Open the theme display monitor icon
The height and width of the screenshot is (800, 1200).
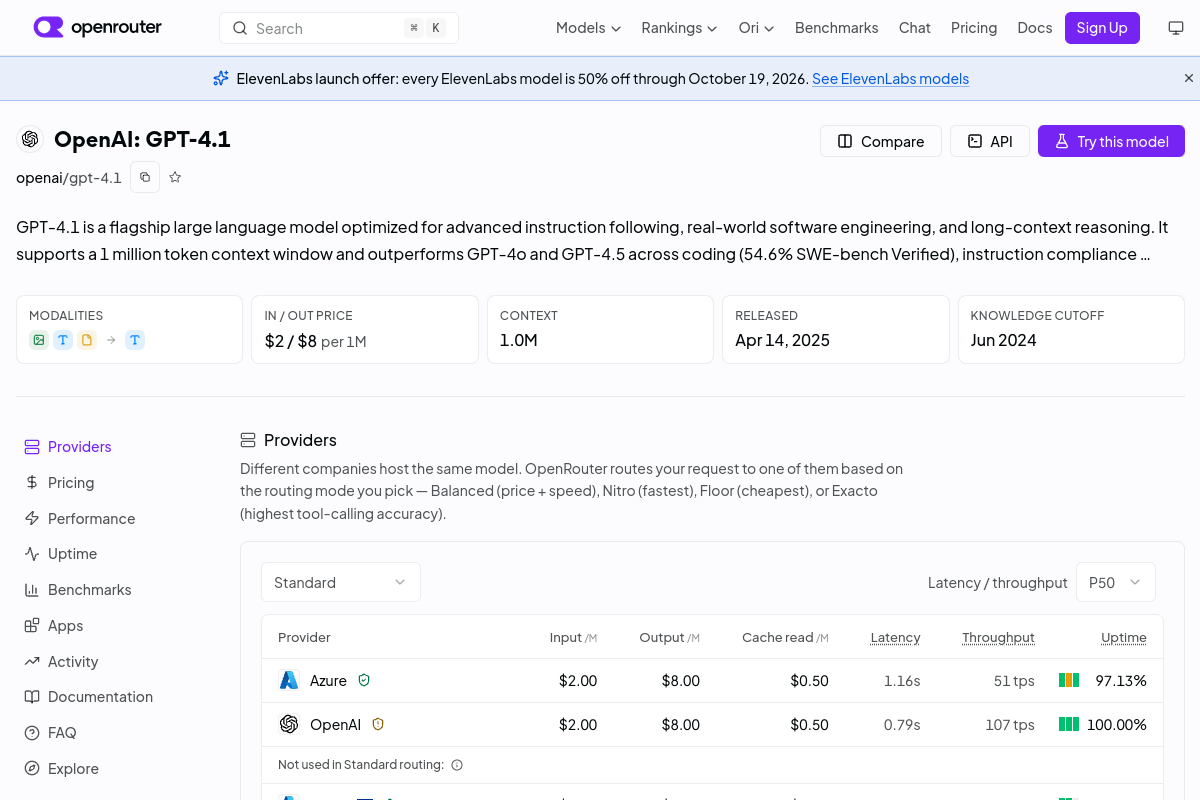click(x=1176, y=28)
